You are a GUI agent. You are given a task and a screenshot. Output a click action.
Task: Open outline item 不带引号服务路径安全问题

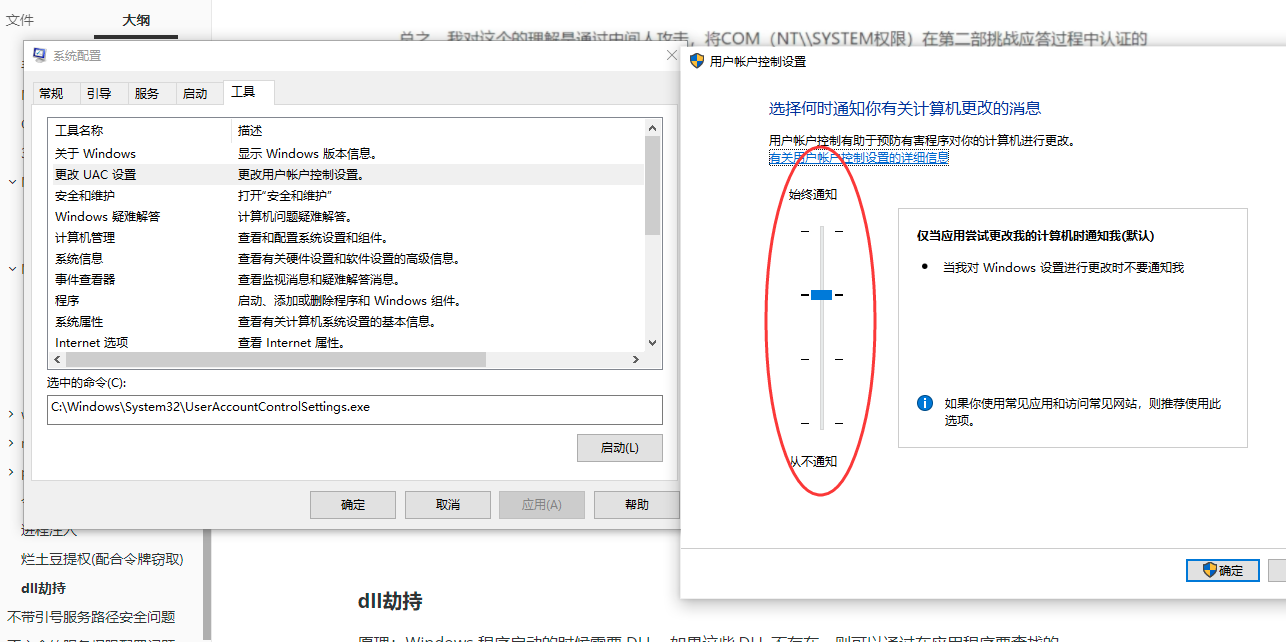click(91, 617)
